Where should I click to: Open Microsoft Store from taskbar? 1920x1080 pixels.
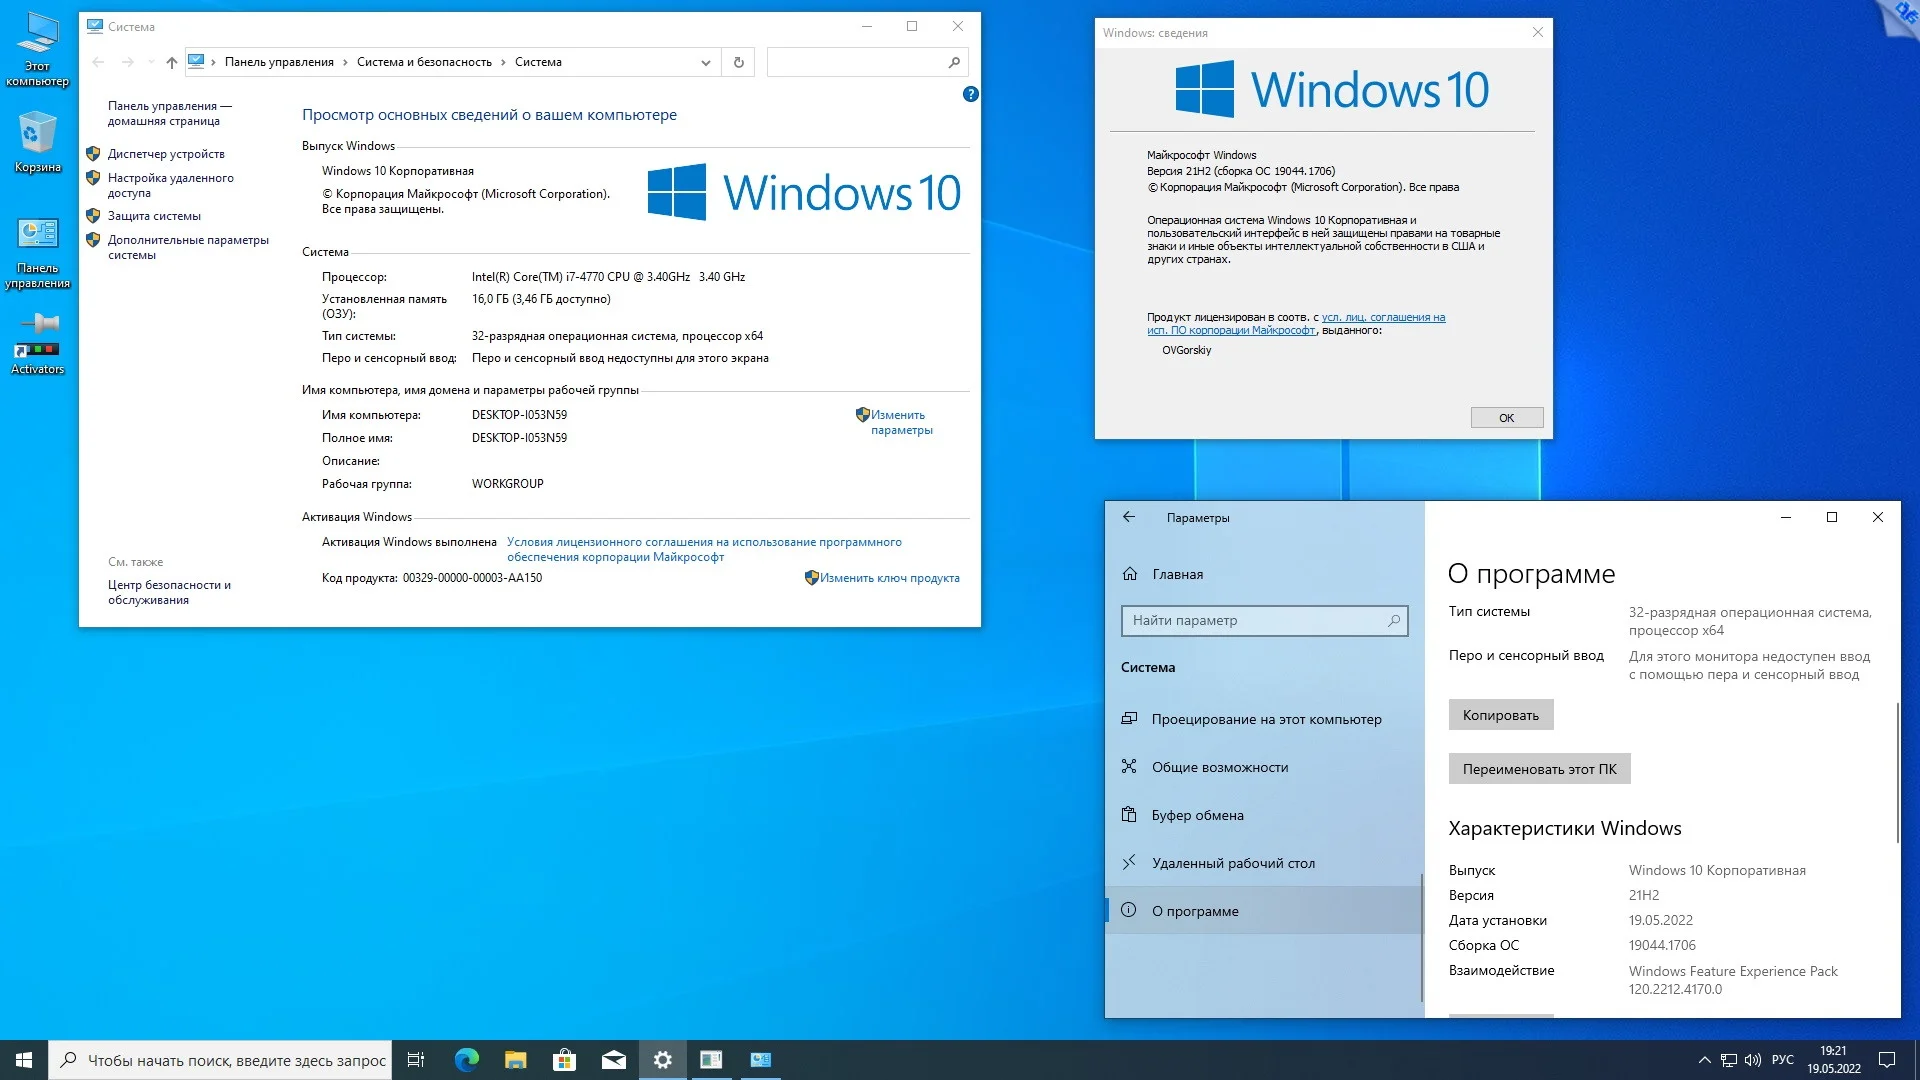click(564, 1060)
